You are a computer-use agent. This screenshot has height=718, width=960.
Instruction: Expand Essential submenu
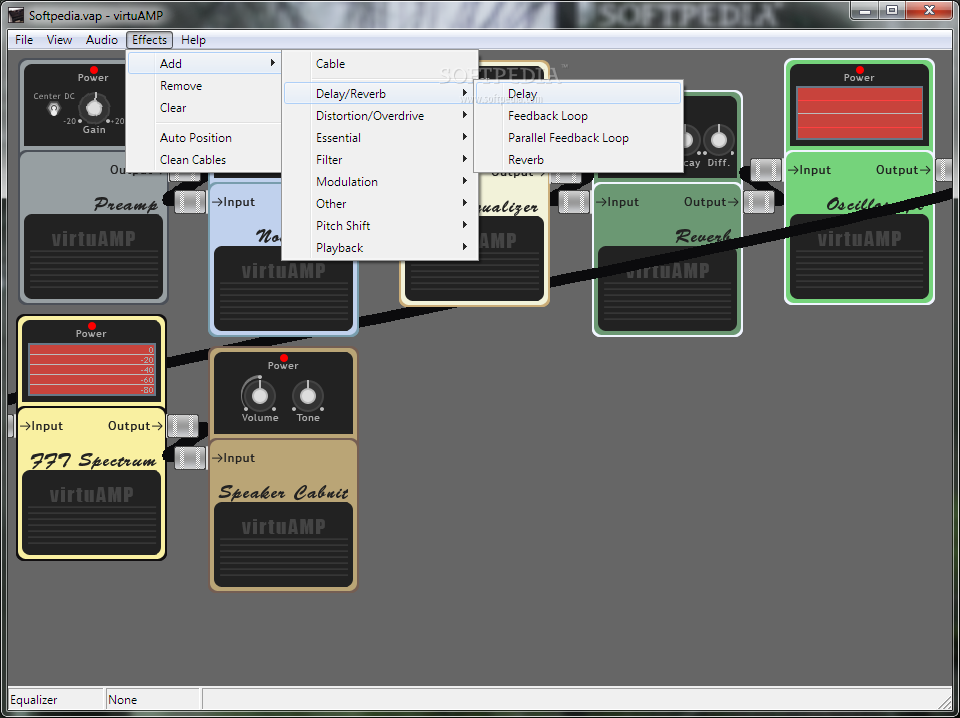point(380,138)
